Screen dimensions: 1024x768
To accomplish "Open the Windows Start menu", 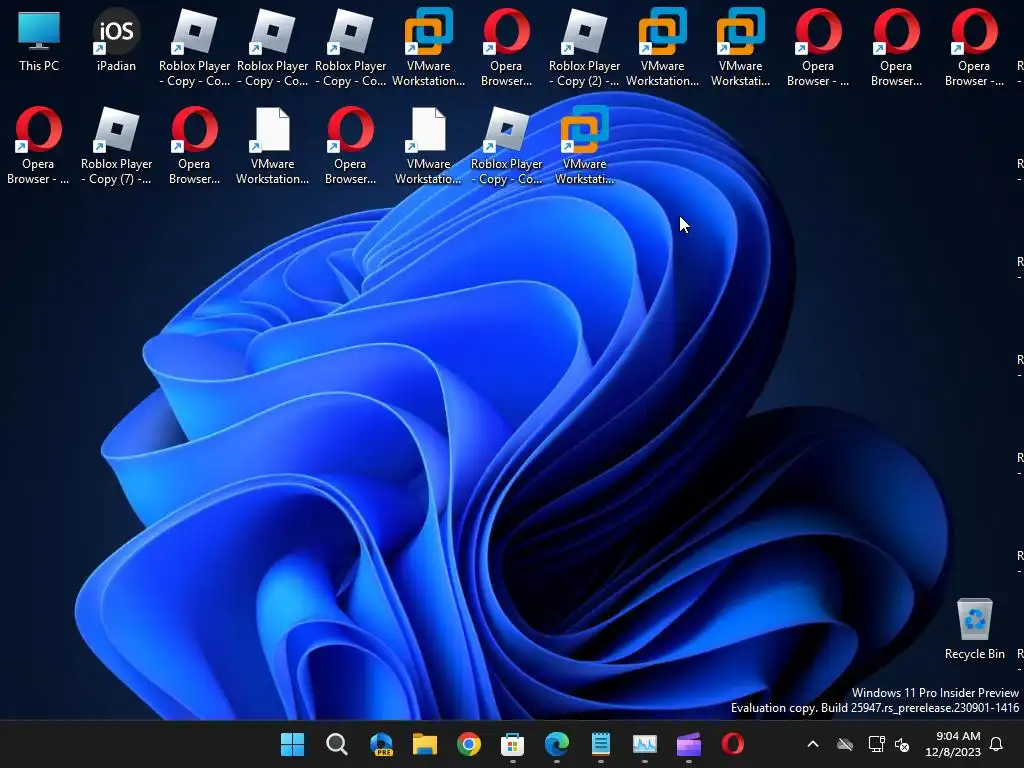I will point(293,744).
